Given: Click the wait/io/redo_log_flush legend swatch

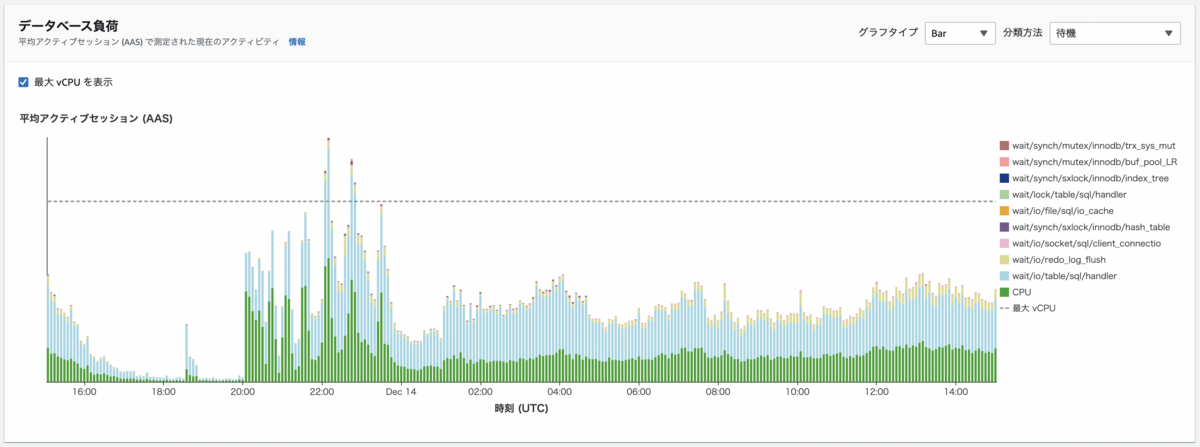Looking at the screenshot, I should [1004, 259].
